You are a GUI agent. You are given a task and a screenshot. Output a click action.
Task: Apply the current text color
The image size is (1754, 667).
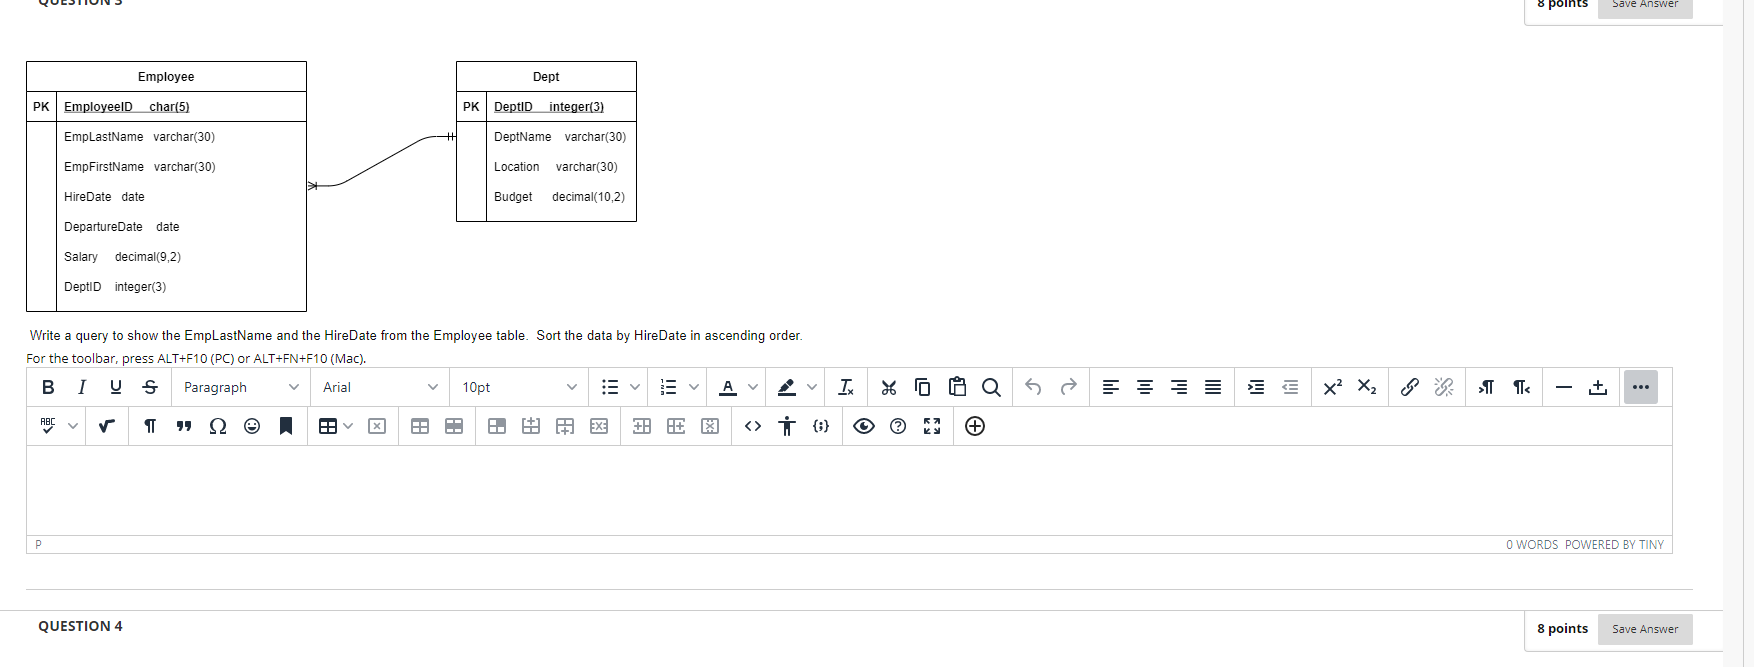(x=728, y=387)
